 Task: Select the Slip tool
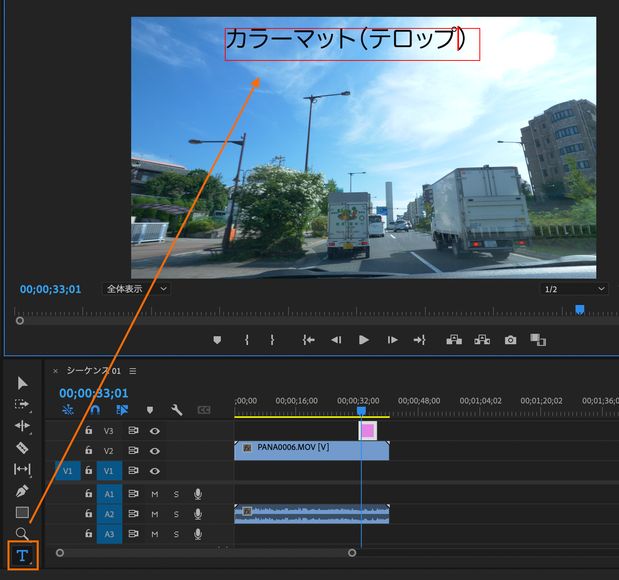22,469
